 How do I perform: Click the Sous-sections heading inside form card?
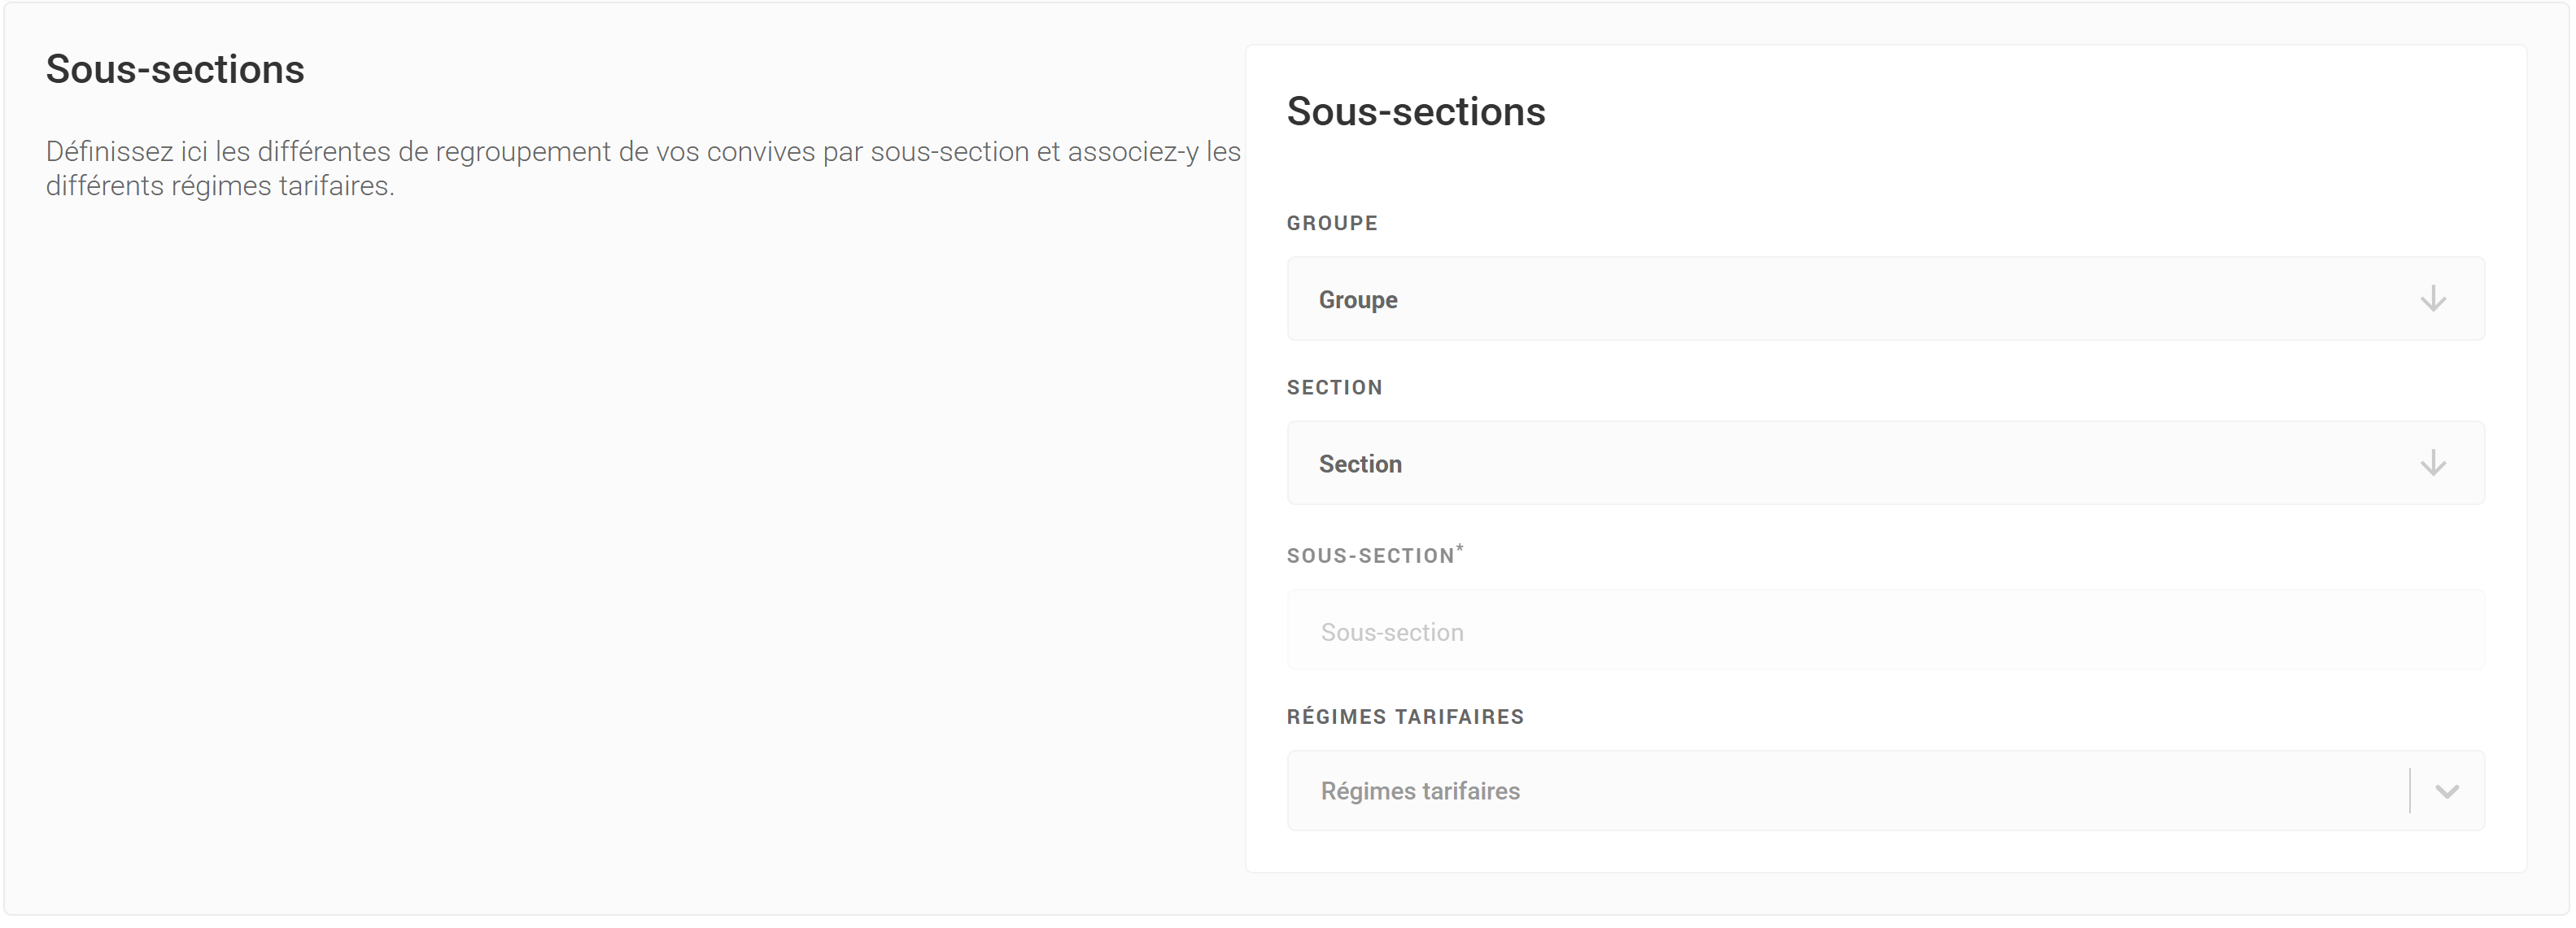1415,112
